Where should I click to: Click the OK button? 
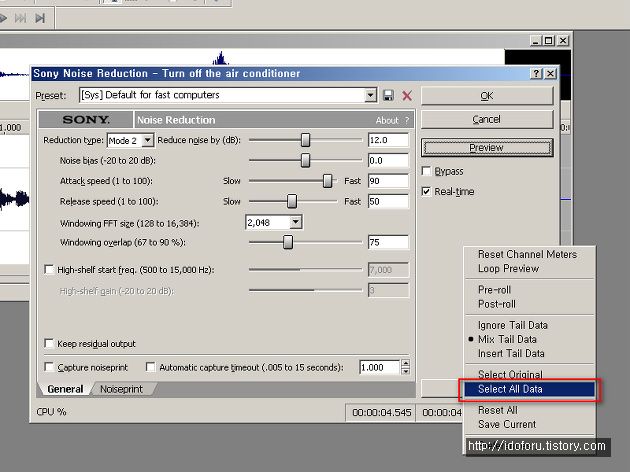coord(487,96)
